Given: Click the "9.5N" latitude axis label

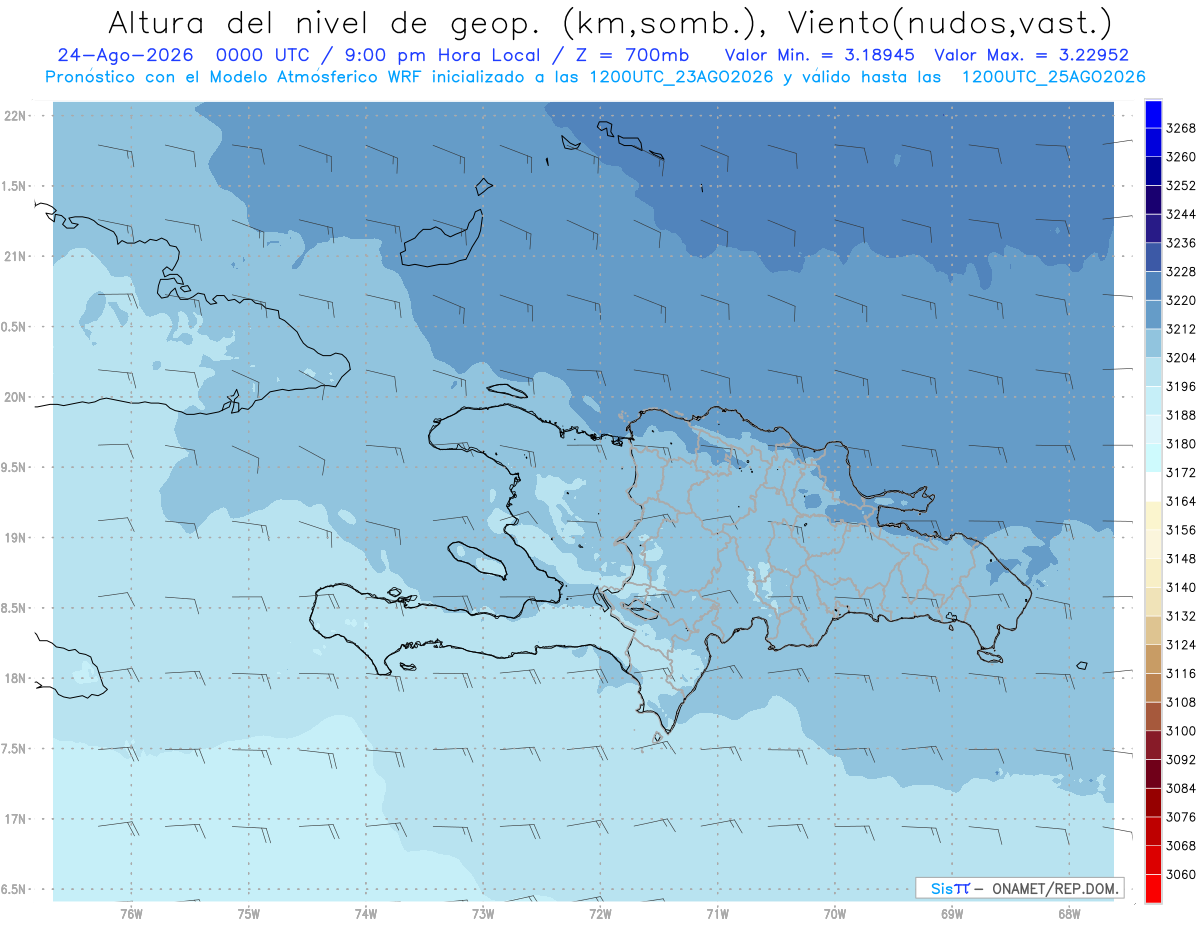Looking at the screenshot, I should (15, 467).
